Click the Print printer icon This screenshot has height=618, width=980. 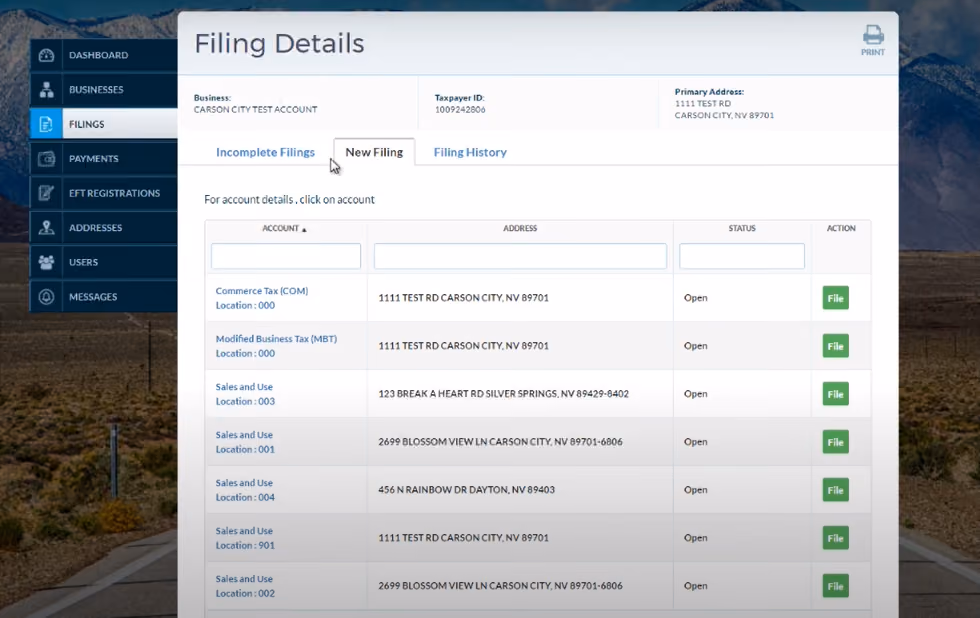[873, 35]
